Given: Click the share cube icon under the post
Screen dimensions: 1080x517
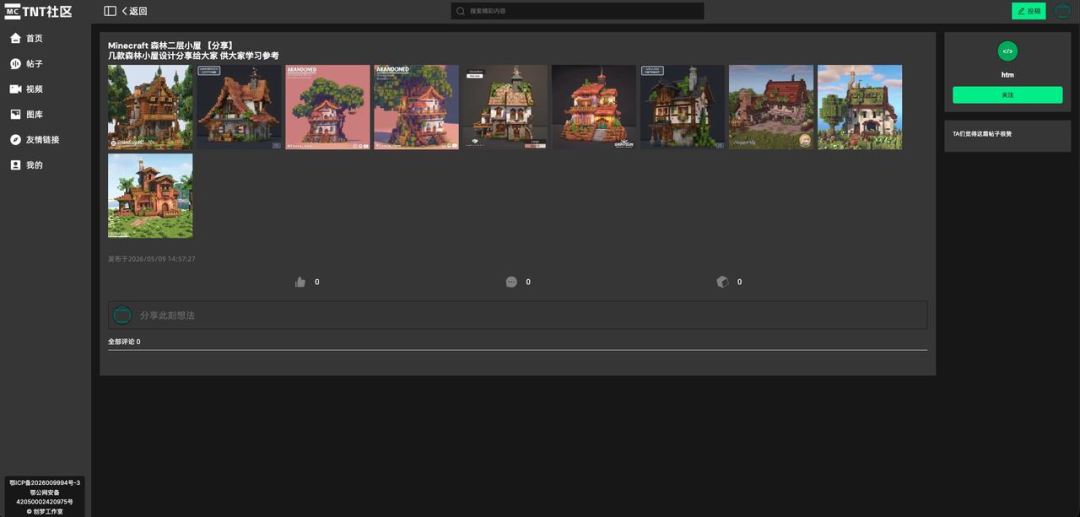Looking at the screenshot, I should point(723,282).
